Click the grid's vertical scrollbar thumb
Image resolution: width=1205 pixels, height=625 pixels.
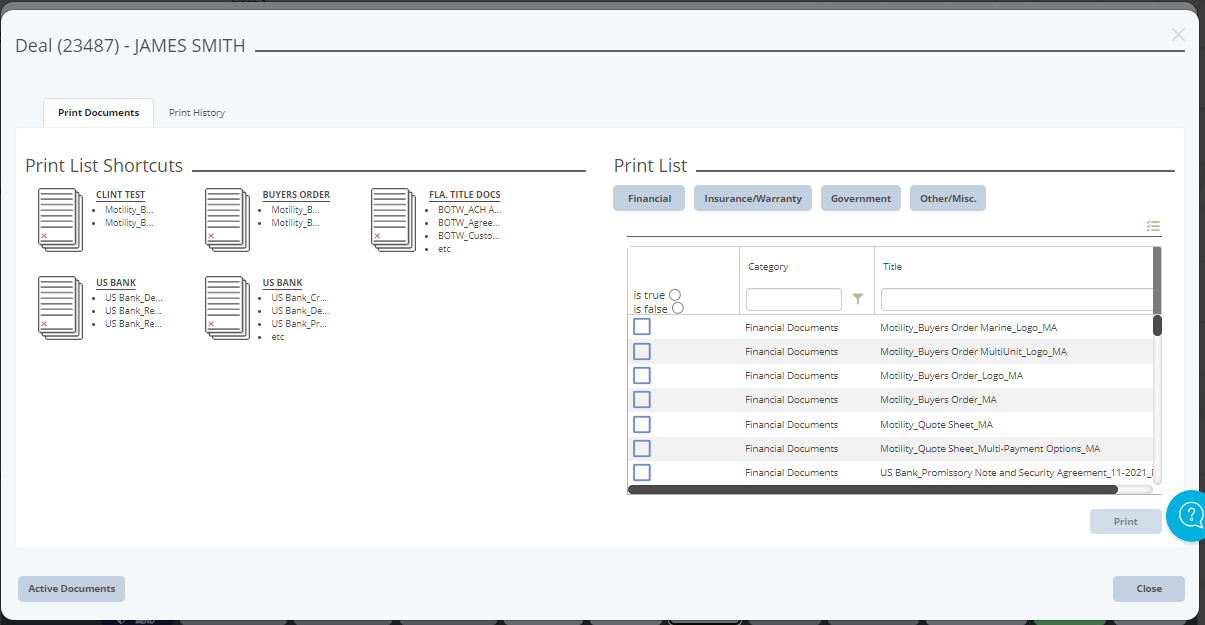pos(1157,325)
